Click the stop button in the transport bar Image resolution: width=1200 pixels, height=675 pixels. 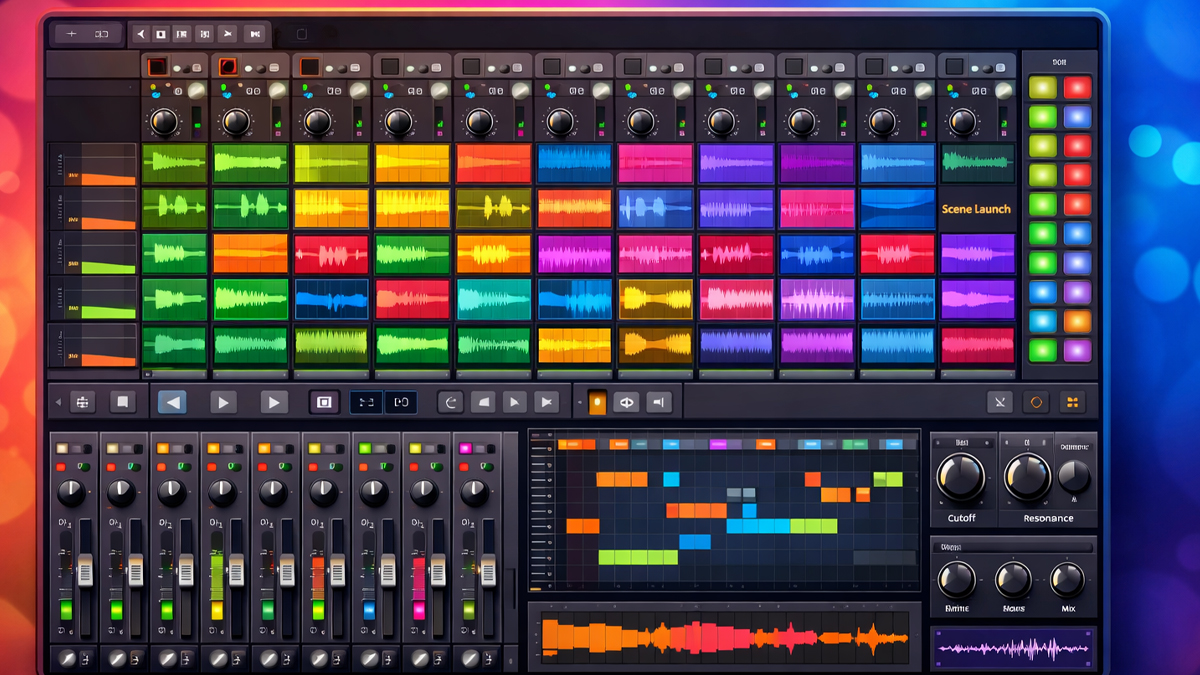[122, 402]
